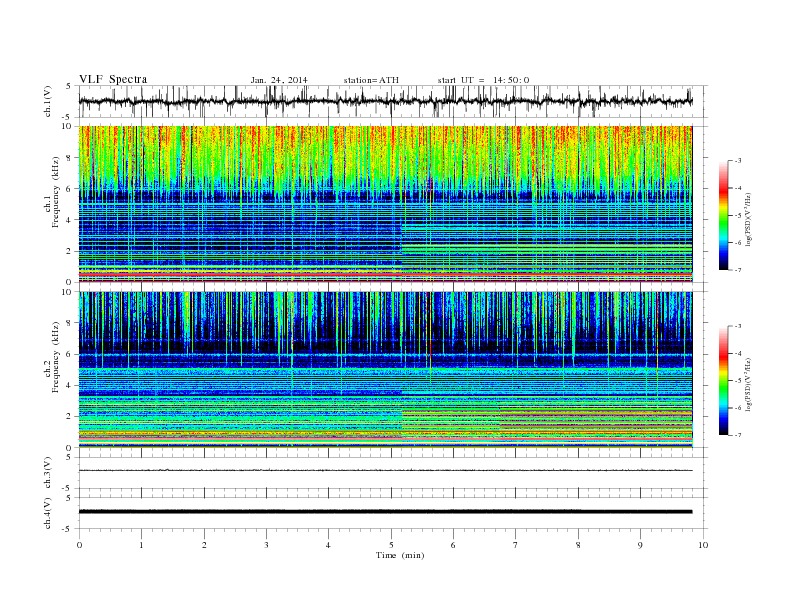Click time-axis tick label "9" at bottom

click(640, 545)
